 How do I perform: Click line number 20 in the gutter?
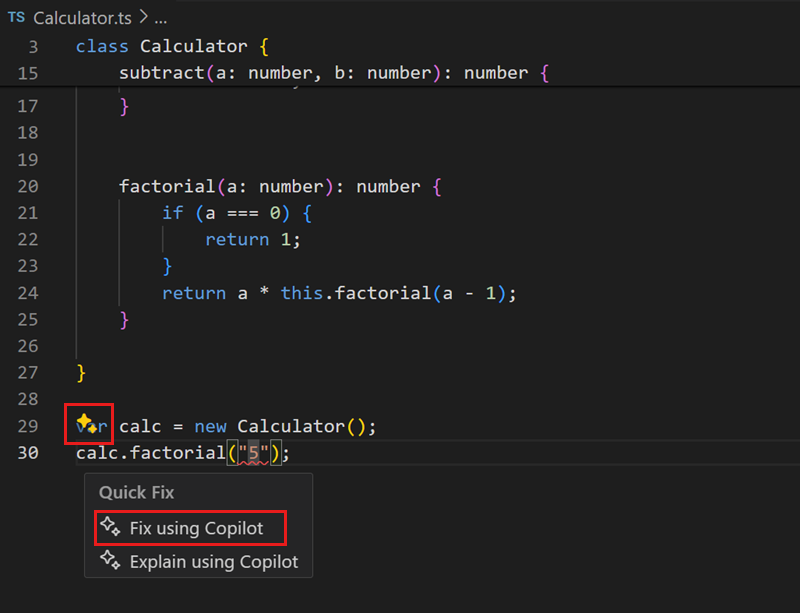[28, 186]
